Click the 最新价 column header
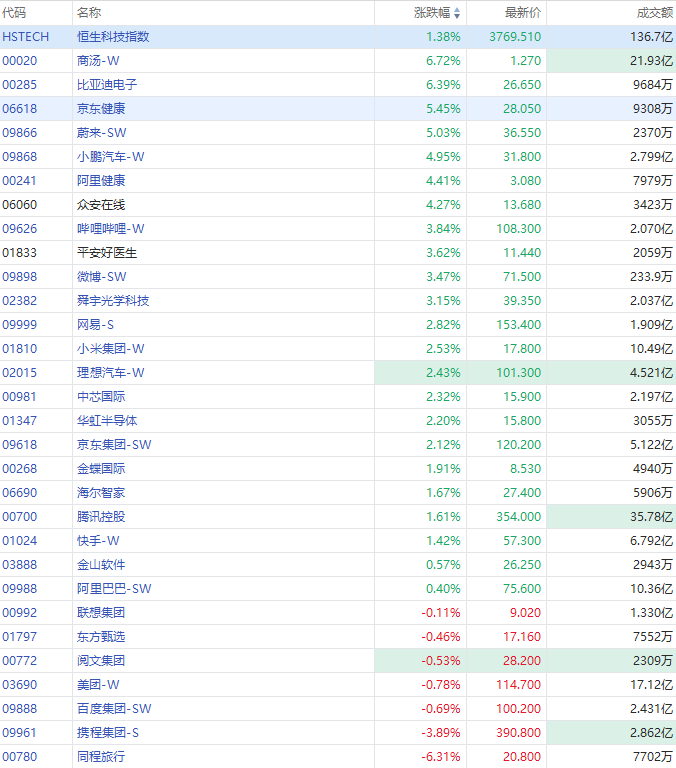This screenshot has height=768, width=676. pyautogui.click(x=523, y=13)
